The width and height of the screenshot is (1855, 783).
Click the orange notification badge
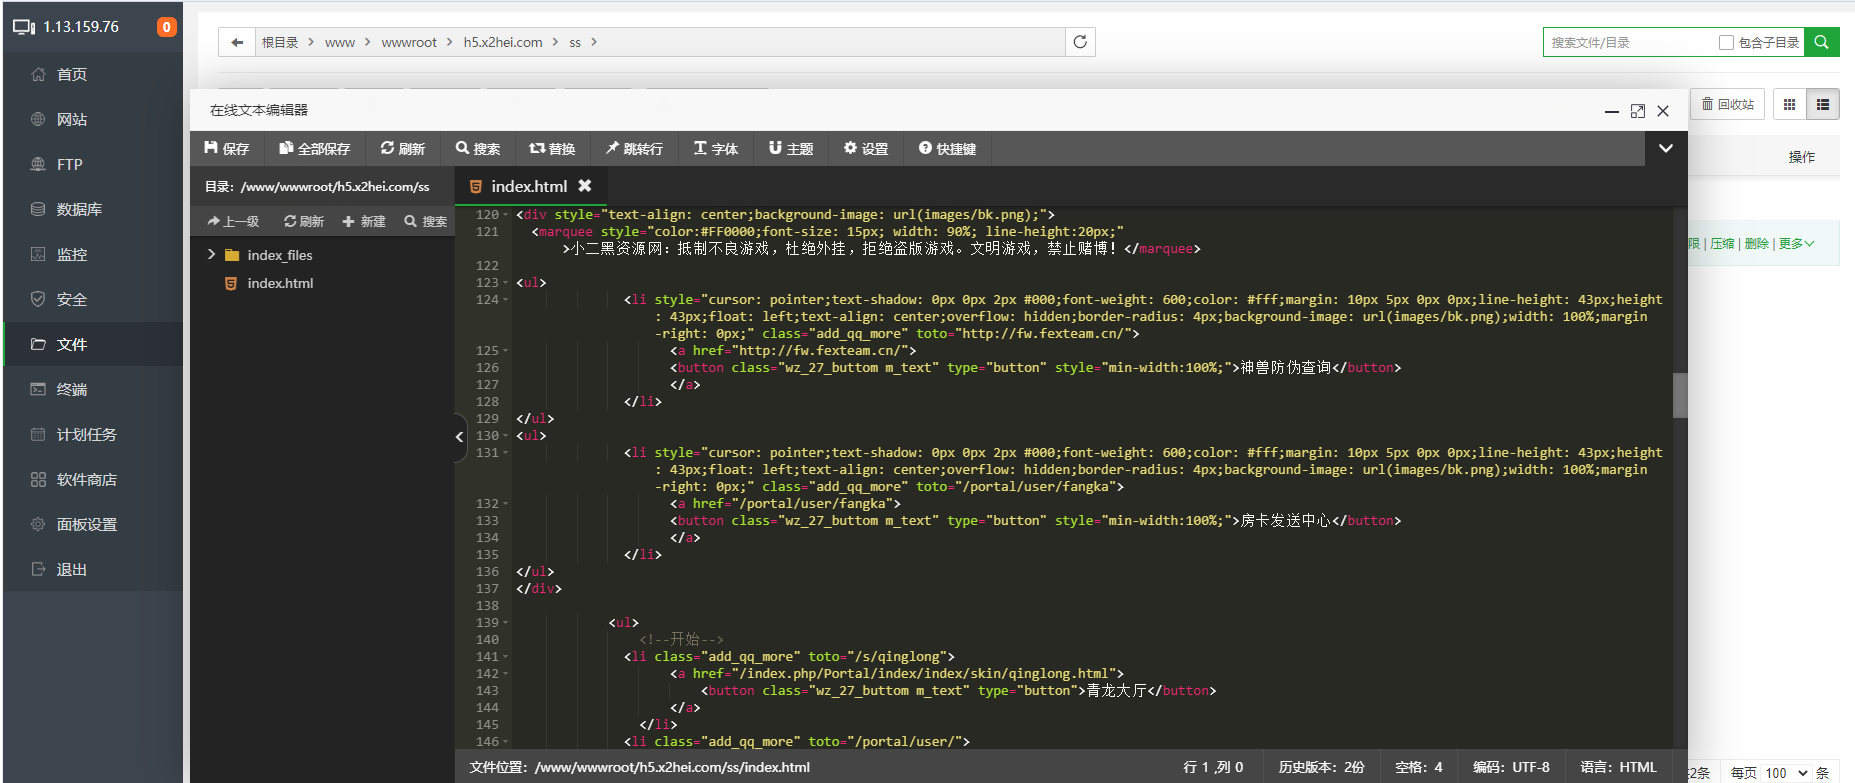[x=167, y=27]
